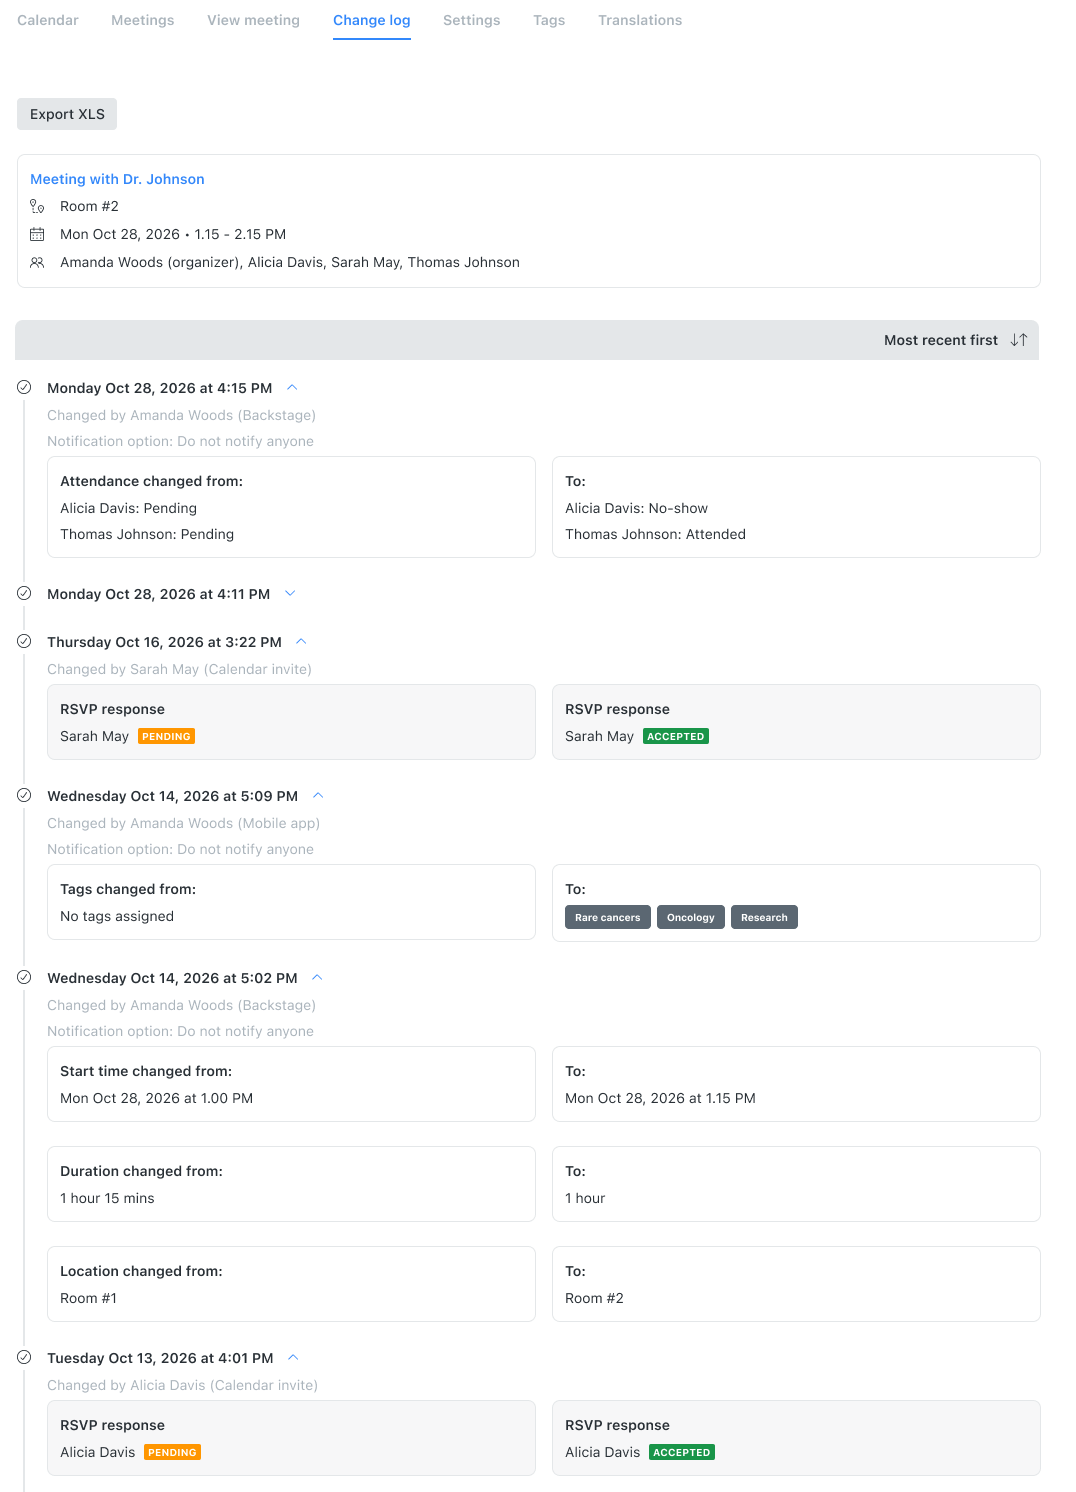Click the text '1 hour 15 mins'

click(x=107, y=1198)
